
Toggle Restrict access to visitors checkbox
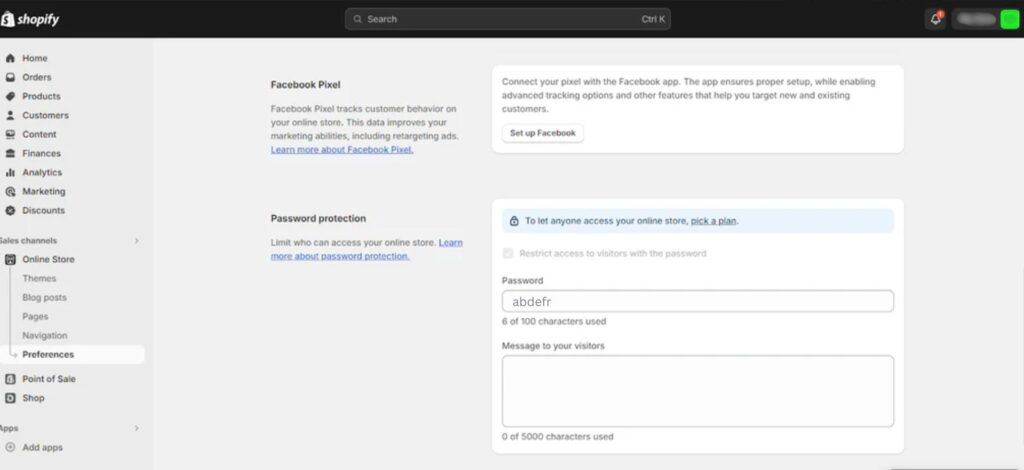tap(509, 254)
